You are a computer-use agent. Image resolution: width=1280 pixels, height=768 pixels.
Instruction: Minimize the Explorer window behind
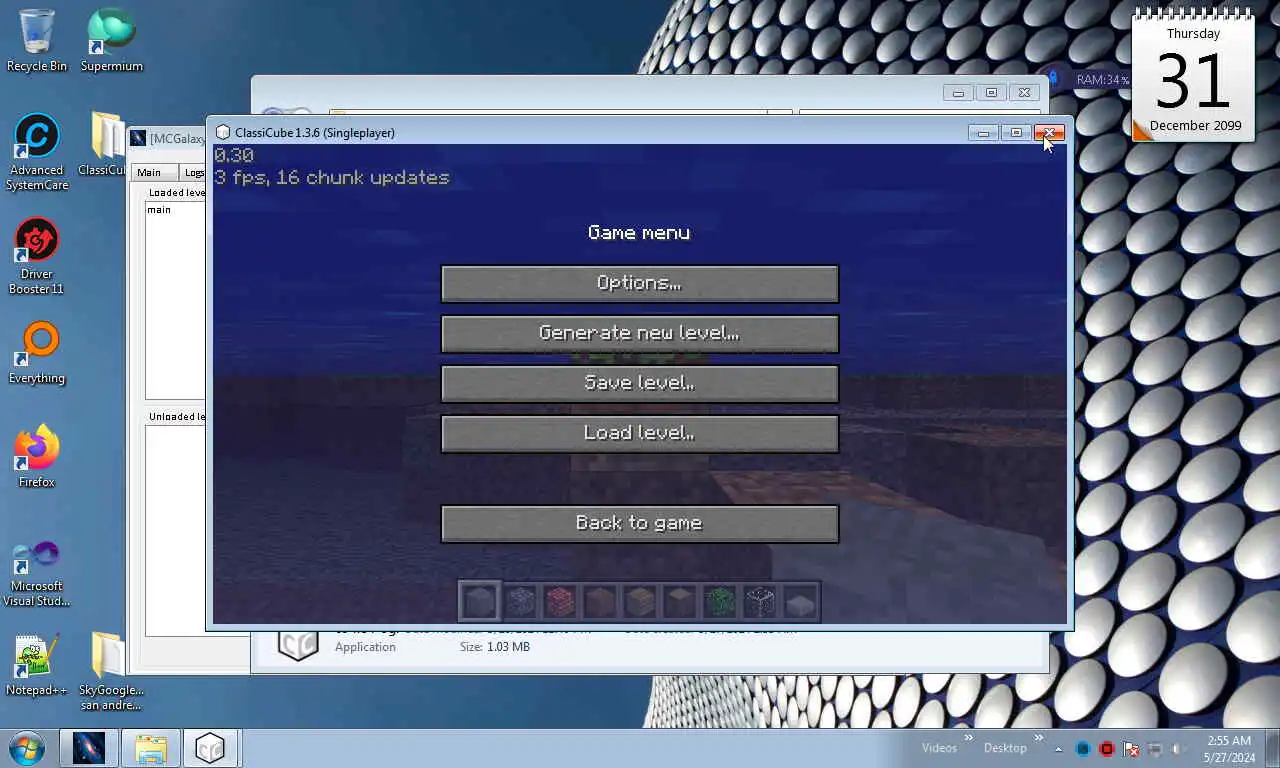pyautogui.click(x=958, y=93)
